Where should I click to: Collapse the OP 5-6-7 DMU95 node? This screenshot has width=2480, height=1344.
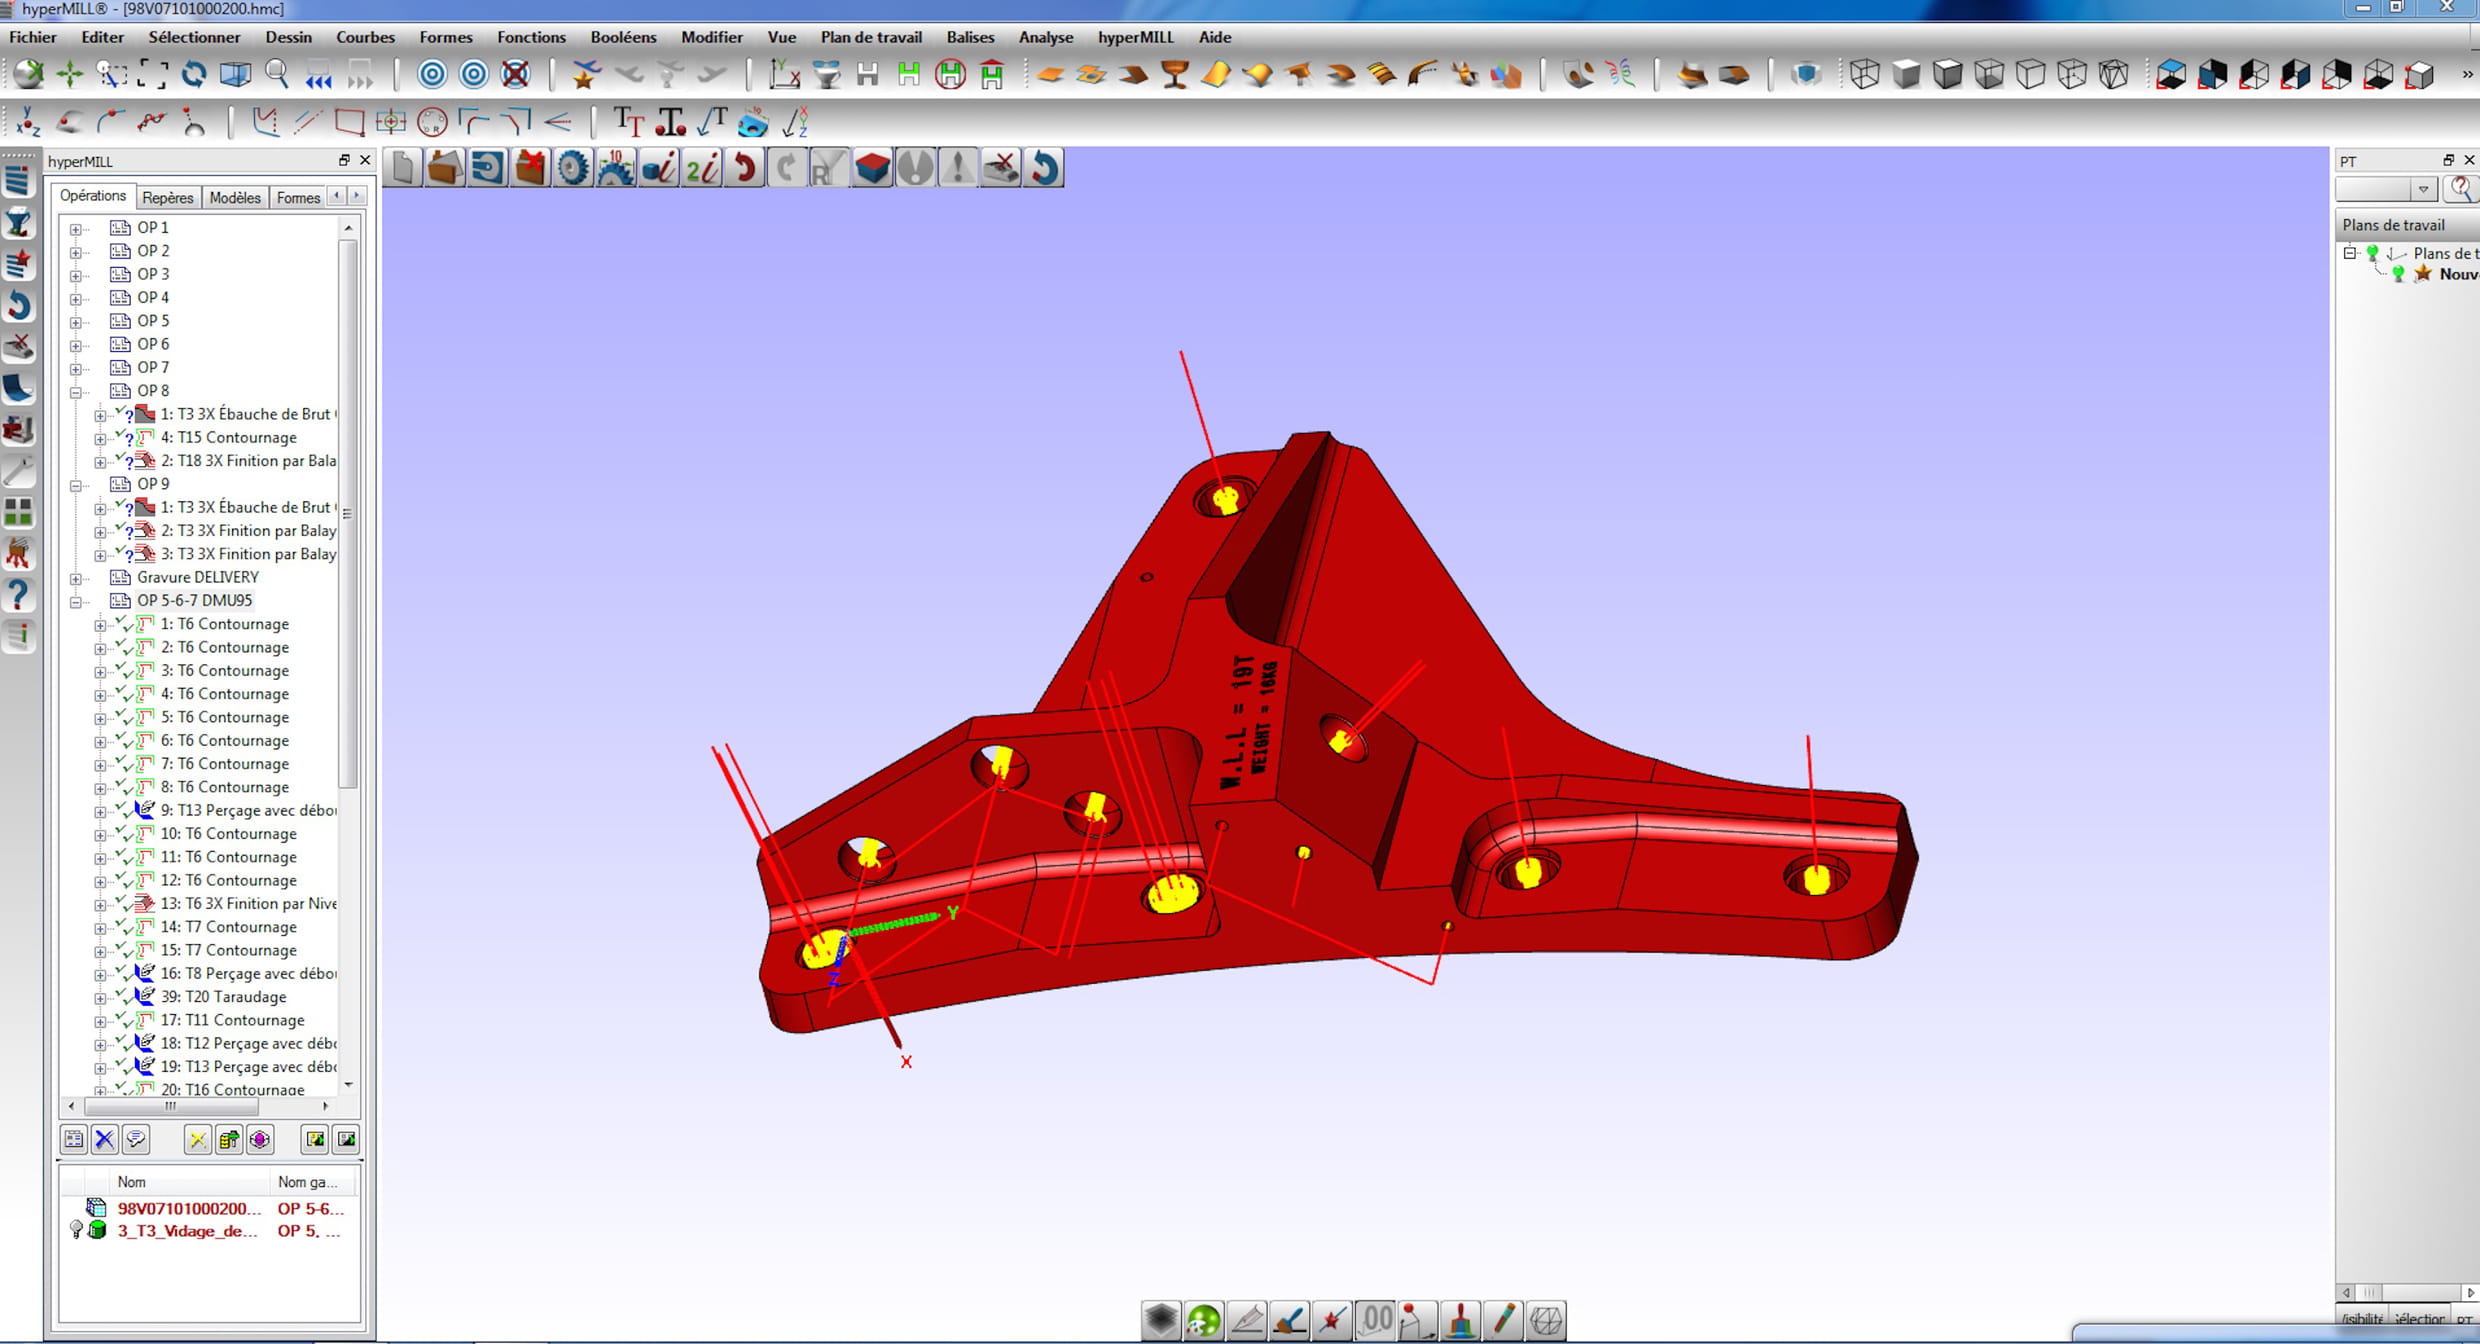(x=76, y=602)
